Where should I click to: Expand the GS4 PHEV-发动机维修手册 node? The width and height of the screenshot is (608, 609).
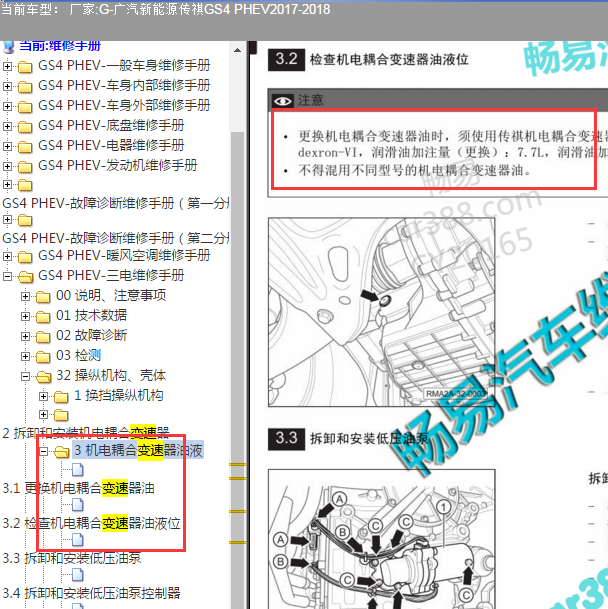(7, 166)
